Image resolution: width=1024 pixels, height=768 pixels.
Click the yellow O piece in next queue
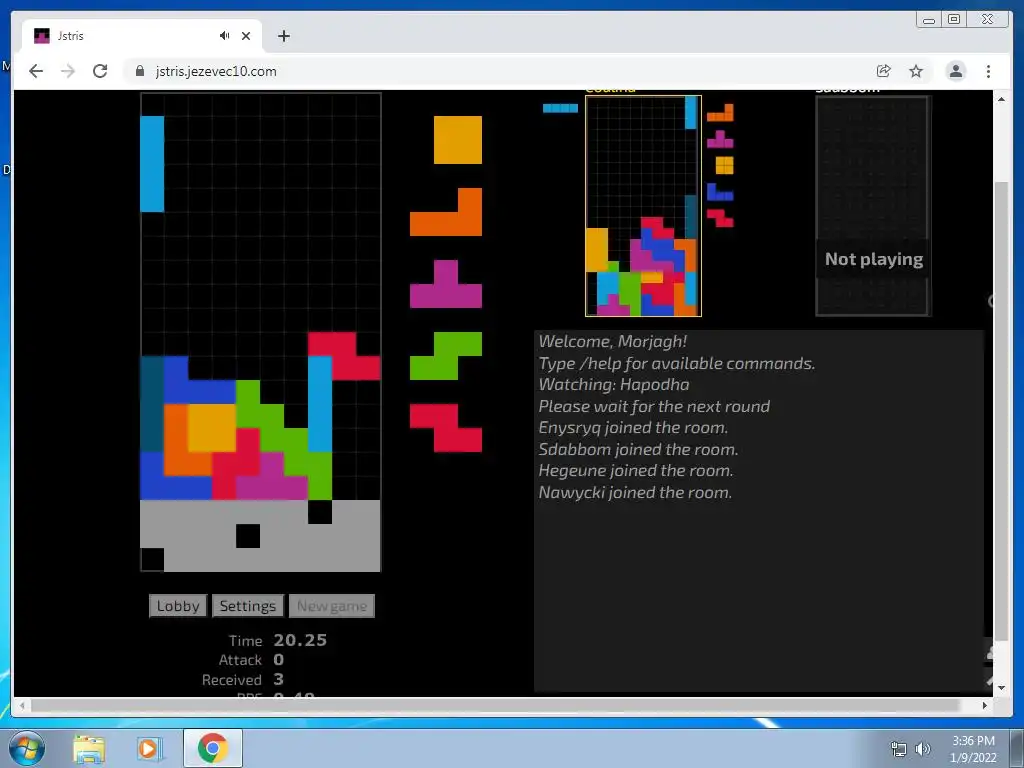pyautogui.click(x=458, y=140)
